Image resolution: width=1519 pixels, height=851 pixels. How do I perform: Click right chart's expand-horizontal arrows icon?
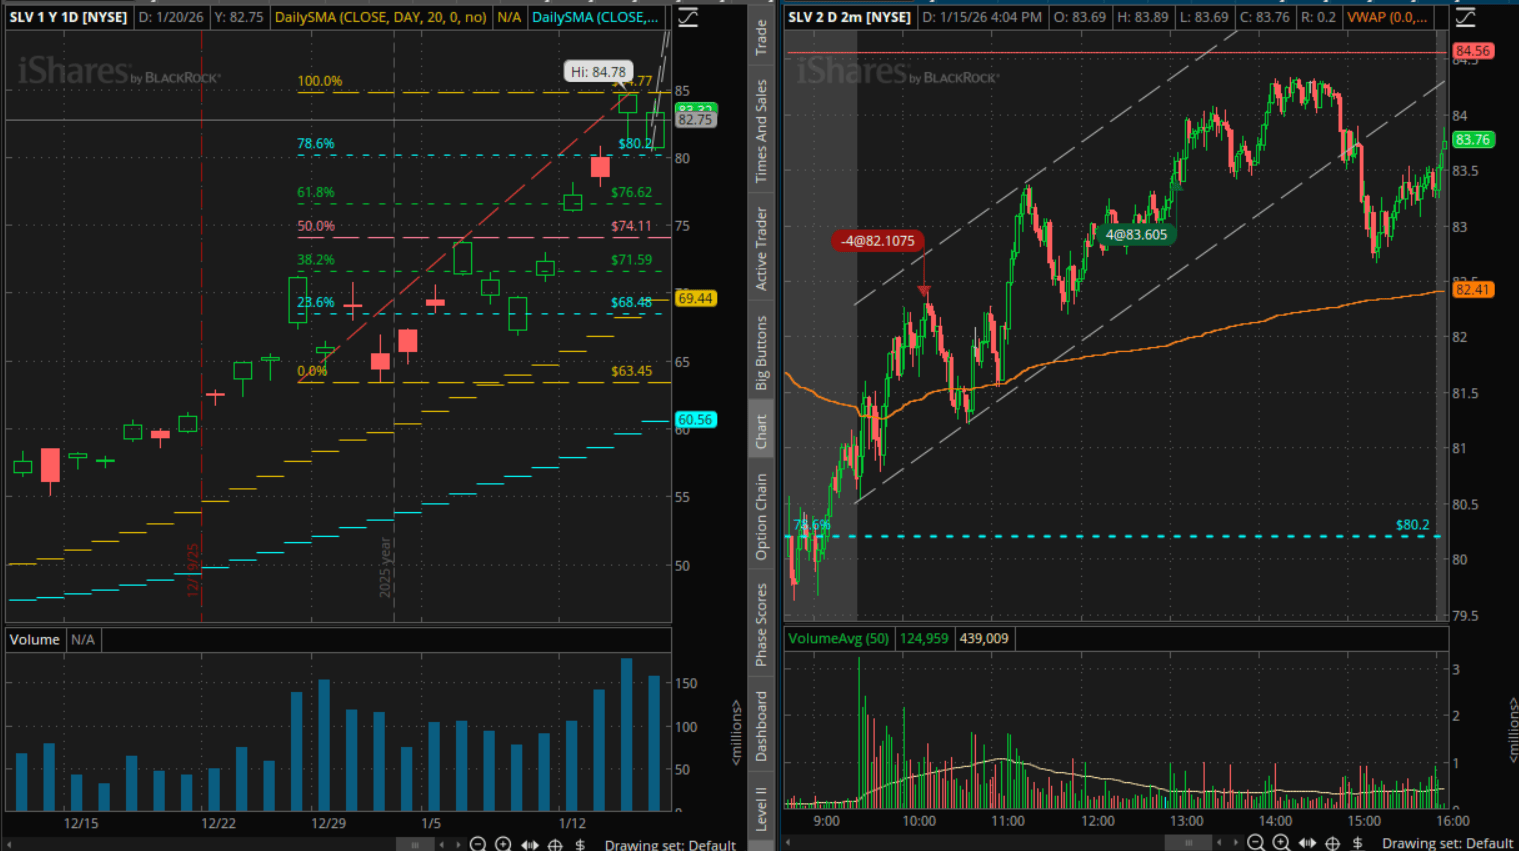pyautogui.click(x=1307, y=843)
